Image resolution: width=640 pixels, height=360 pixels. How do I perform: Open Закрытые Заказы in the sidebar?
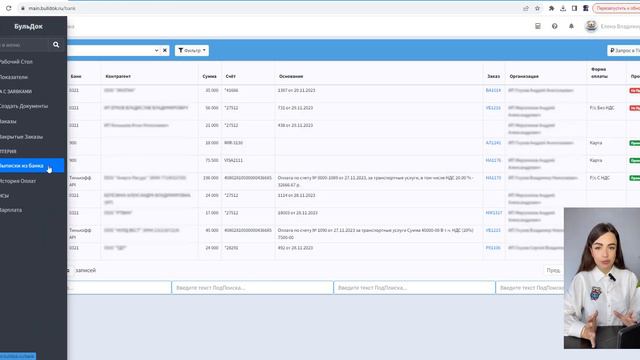click(21, 137)
